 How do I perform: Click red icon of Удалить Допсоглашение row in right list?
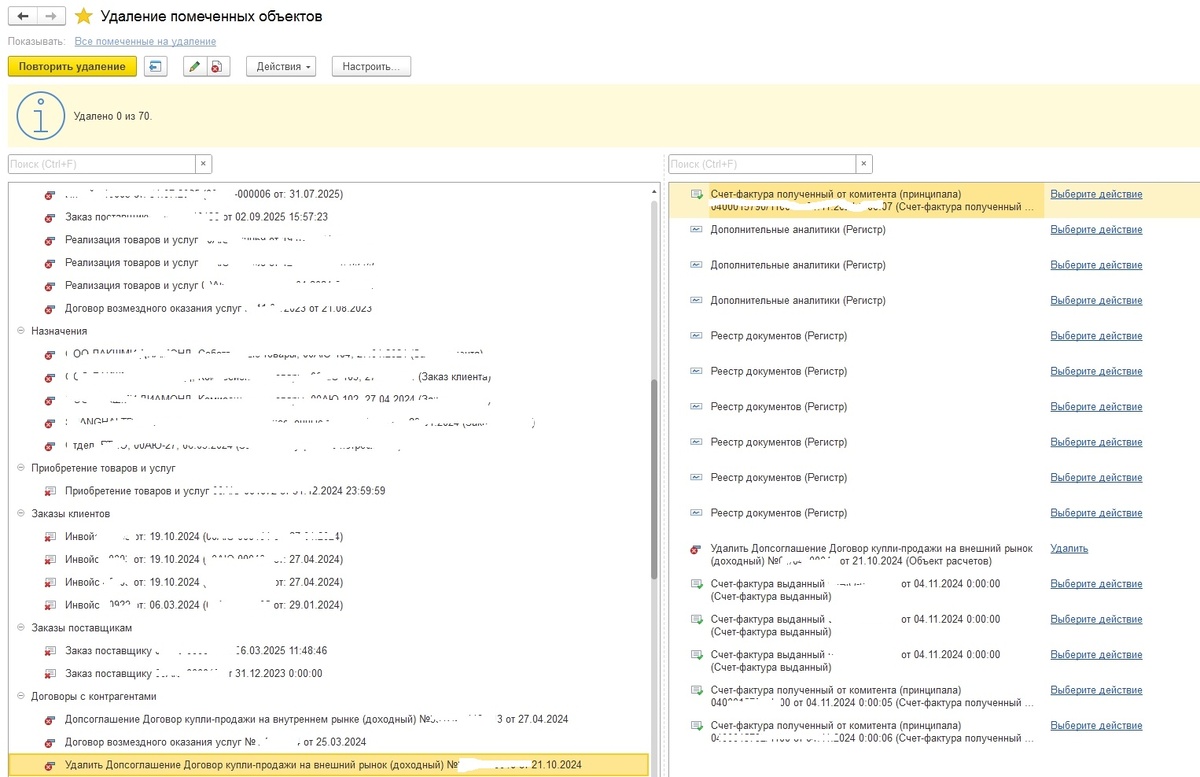(697, 549)
